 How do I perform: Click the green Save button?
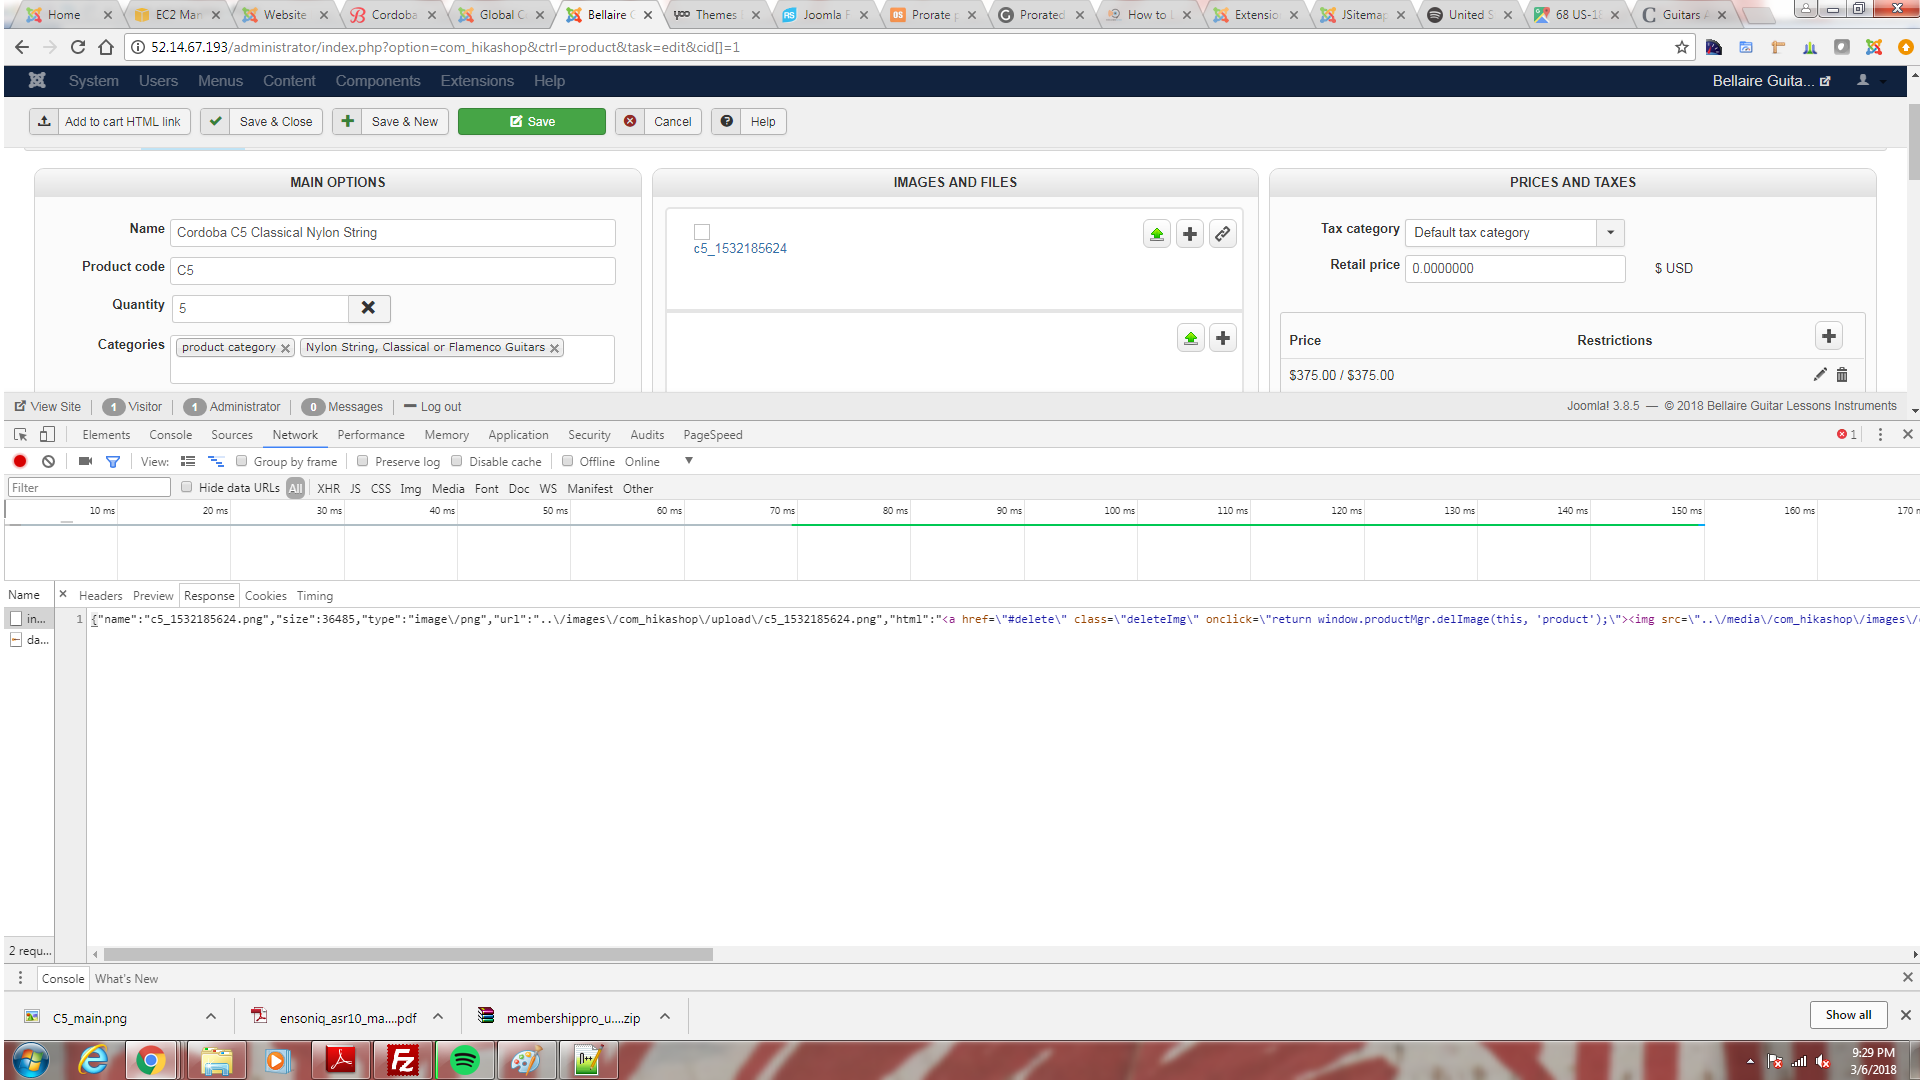point(531,122)
